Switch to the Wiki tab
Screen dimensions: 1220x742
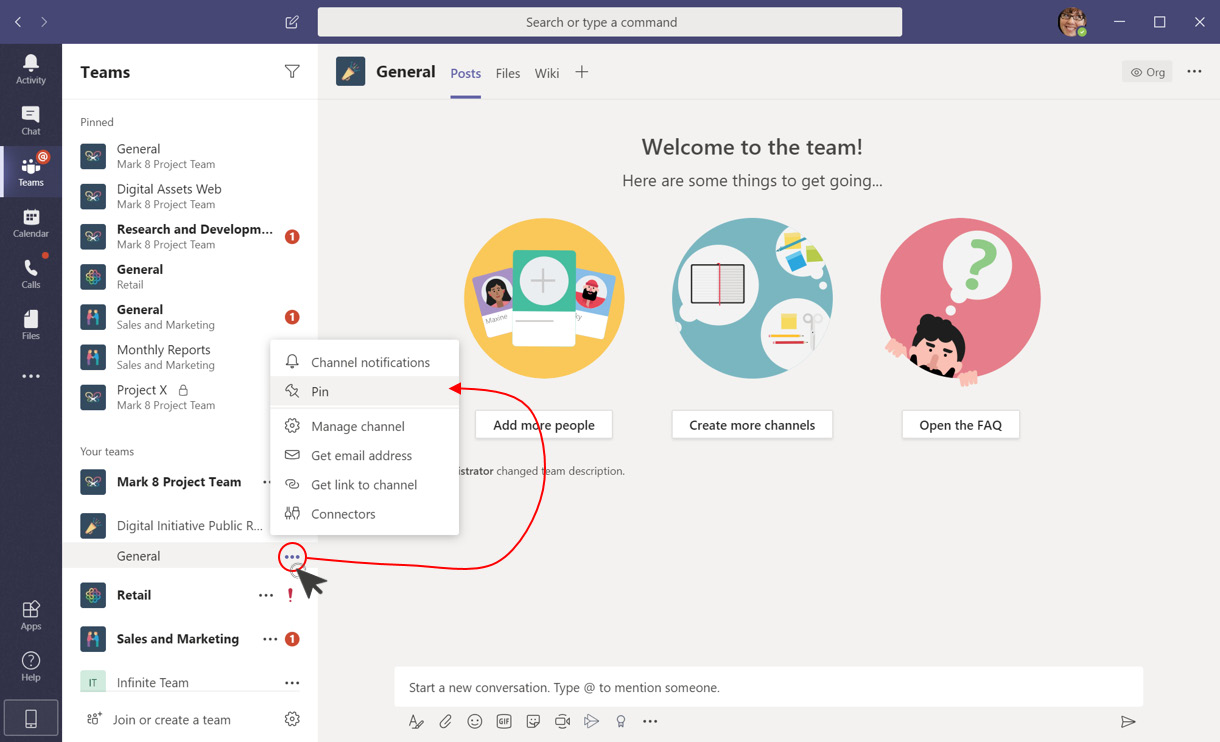click(x=547, y=73)
